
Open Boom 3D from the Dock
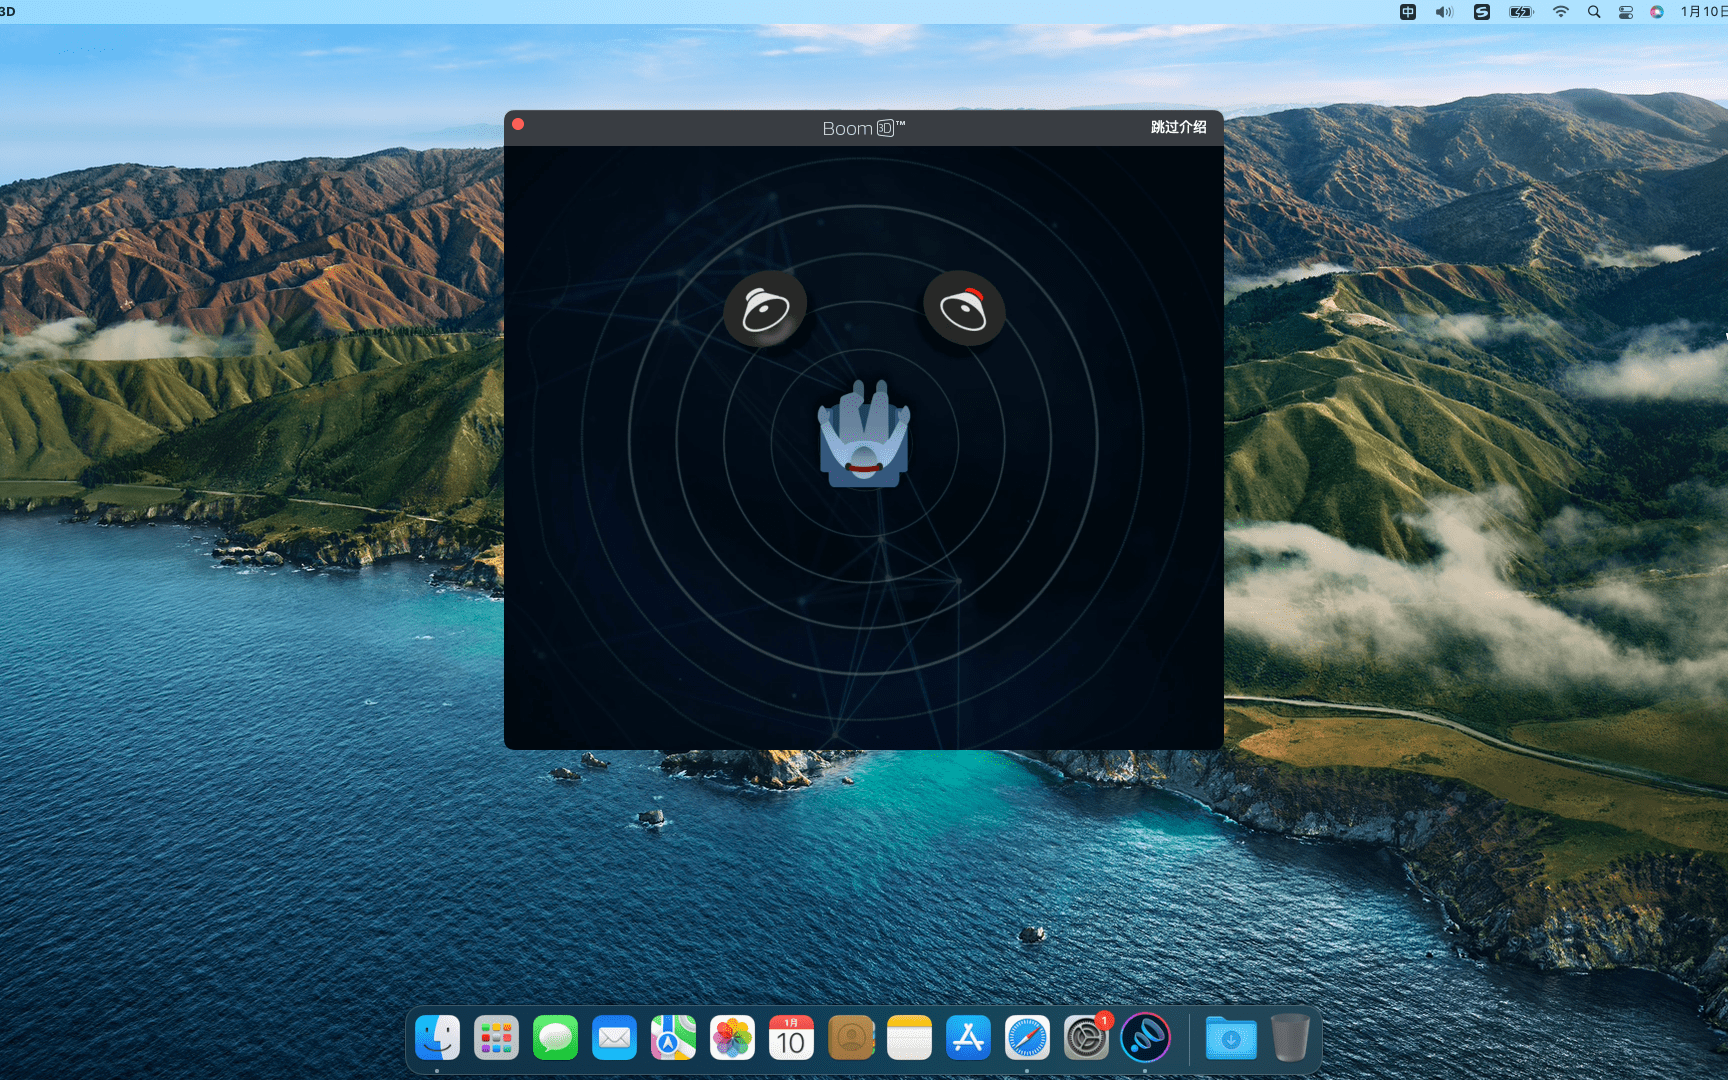coord(1145,1038)
